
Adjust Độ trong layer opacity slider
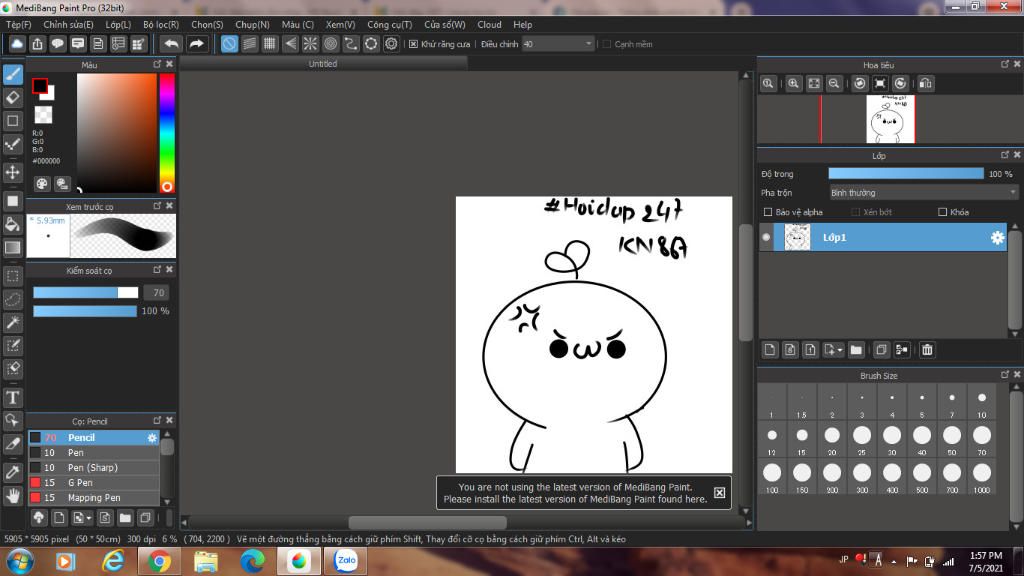click(906, 173)
